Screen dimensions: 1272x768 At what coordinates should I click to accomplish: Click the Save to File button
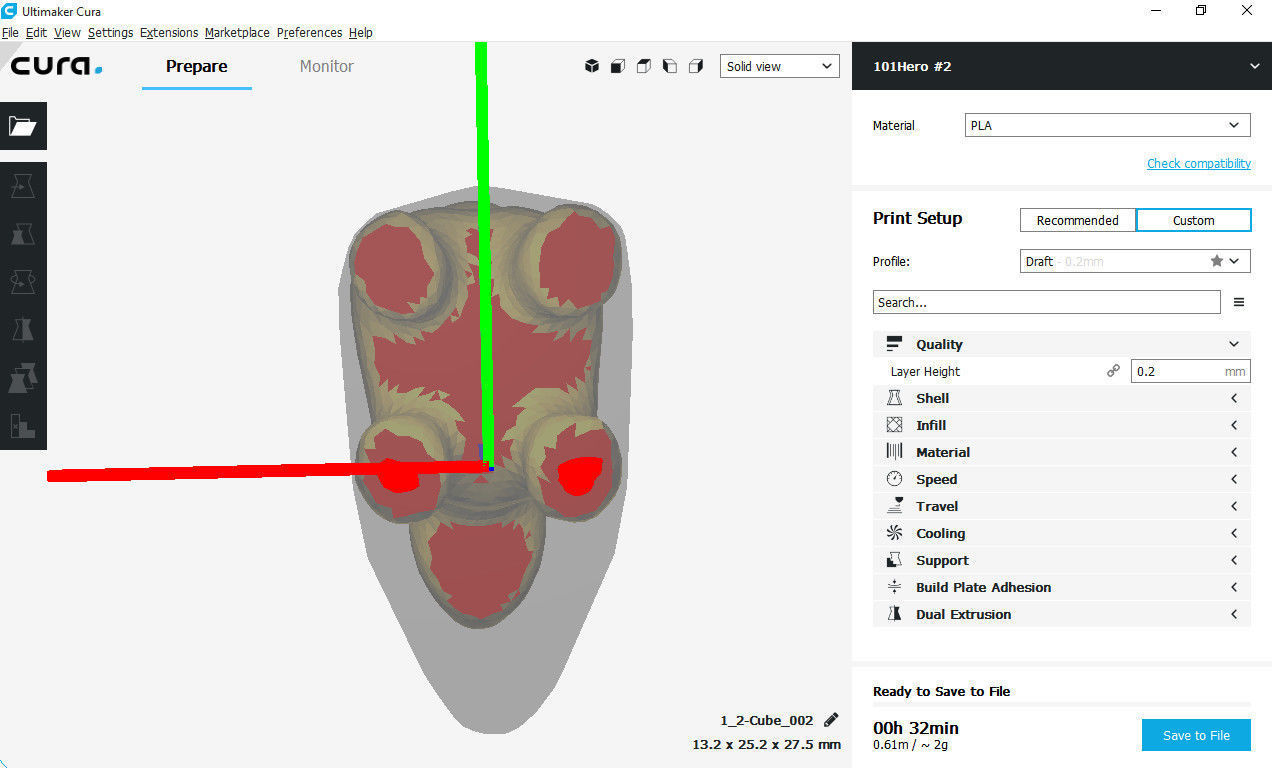(x=1196, y=735)
